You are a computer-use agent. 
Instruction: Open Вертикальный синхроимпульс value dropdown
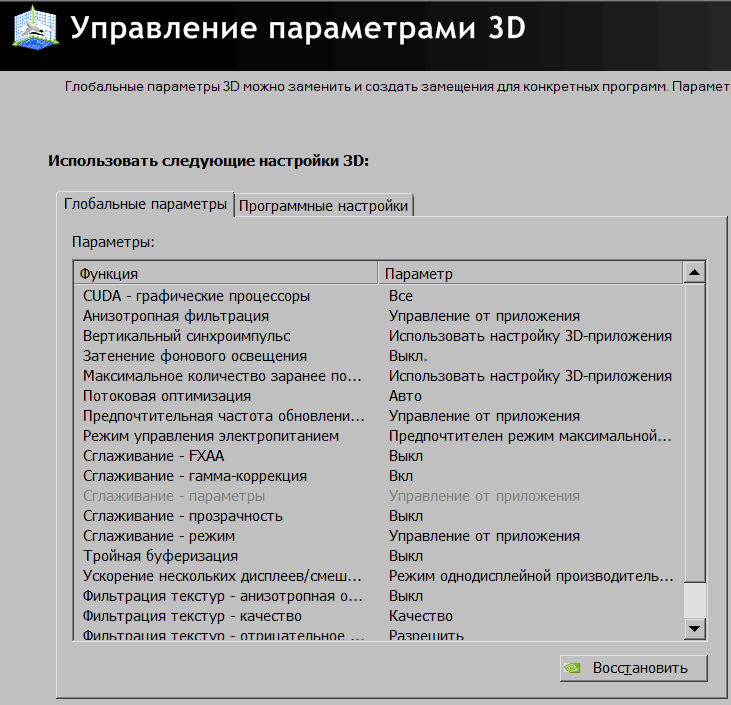(x=530, y=336)
